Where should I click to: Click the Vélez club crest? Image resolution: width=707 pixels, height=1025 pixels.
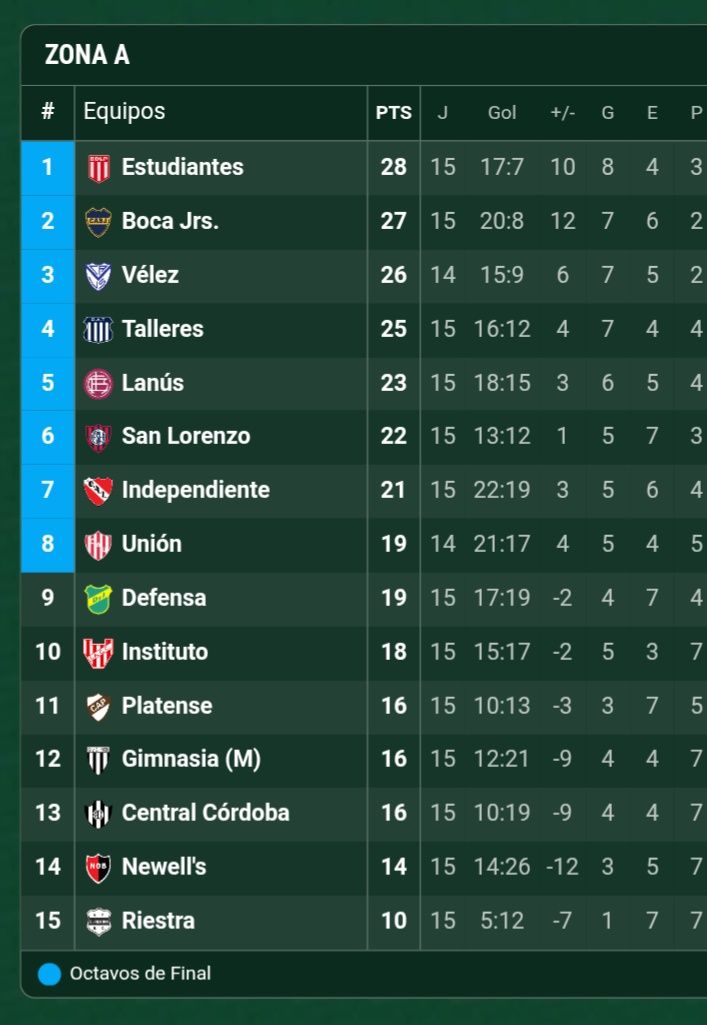[x=97, y=276]
